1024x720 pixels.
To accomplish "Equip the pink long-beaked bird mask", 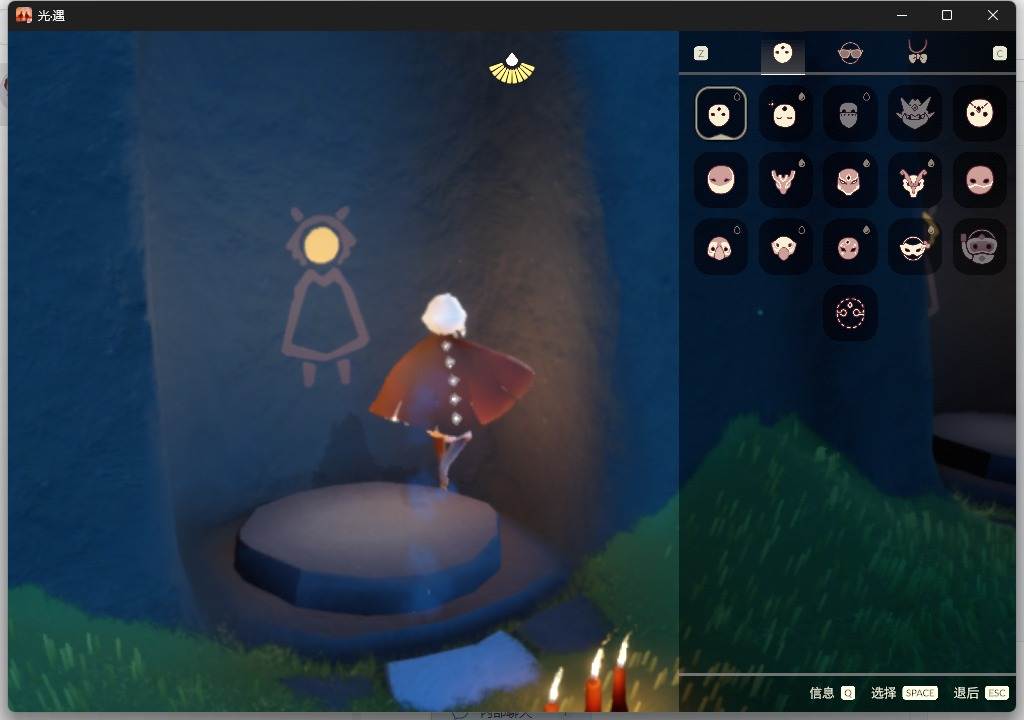I will (721, 247).
